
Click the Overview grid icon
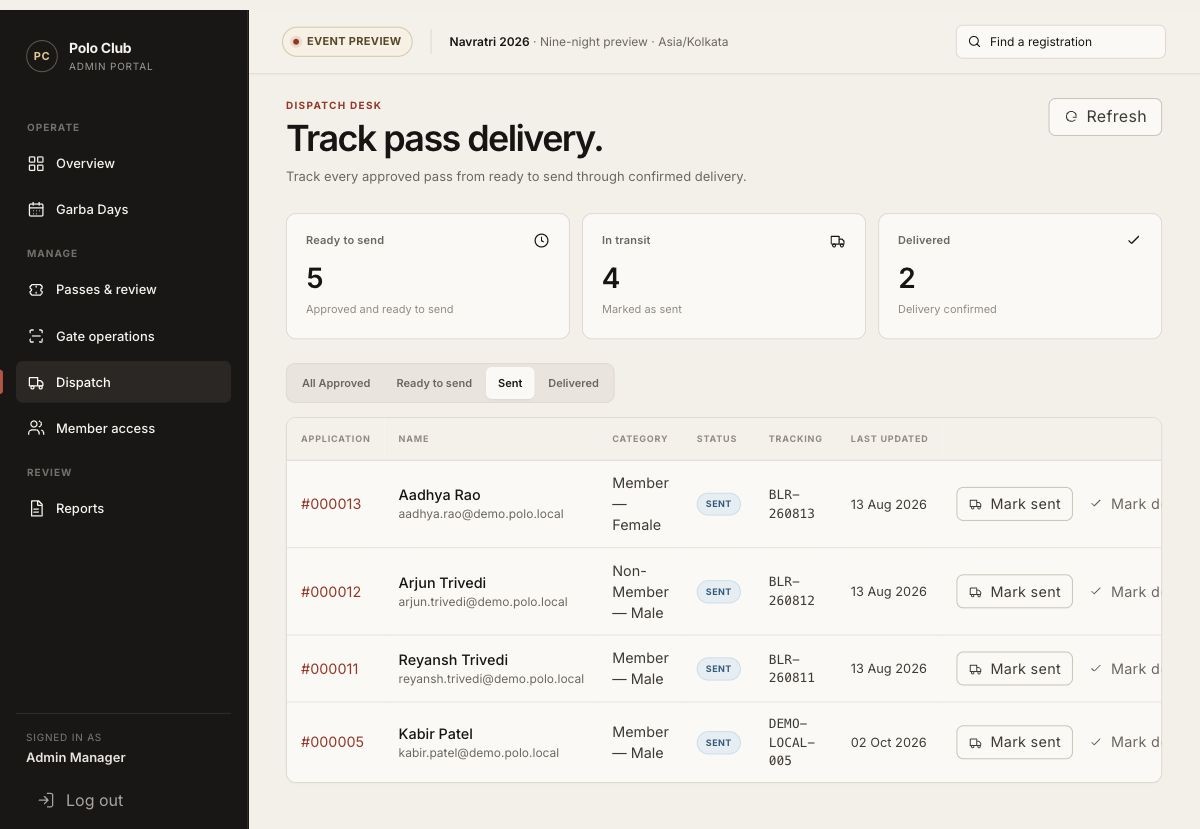point(36,164)
